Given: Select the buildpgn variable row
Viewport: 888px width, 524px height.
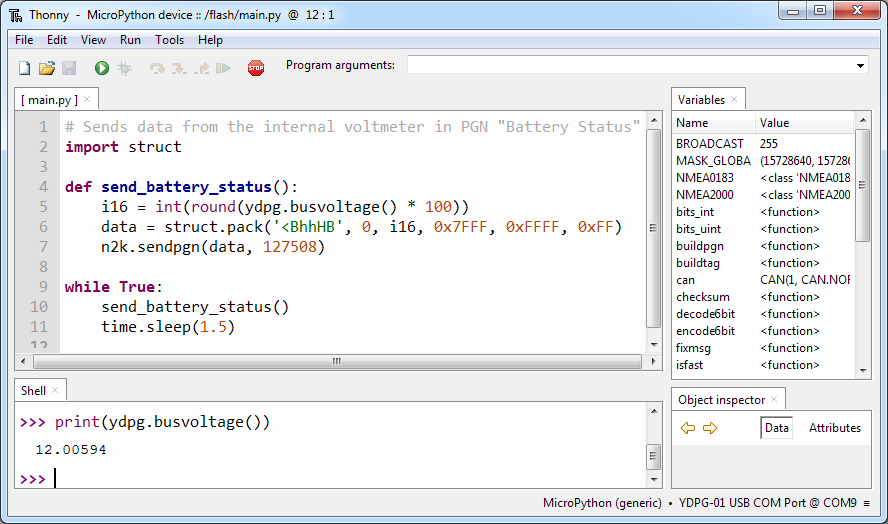Looking at the screenshot, I should click(x=763, y=245).
